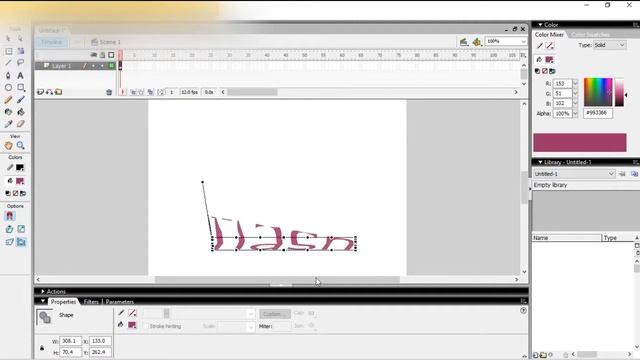This screenshot has width=640, height=360.
Task: Click the hex color field #993366
Action: pyautogui.click(x=598, y=113)
